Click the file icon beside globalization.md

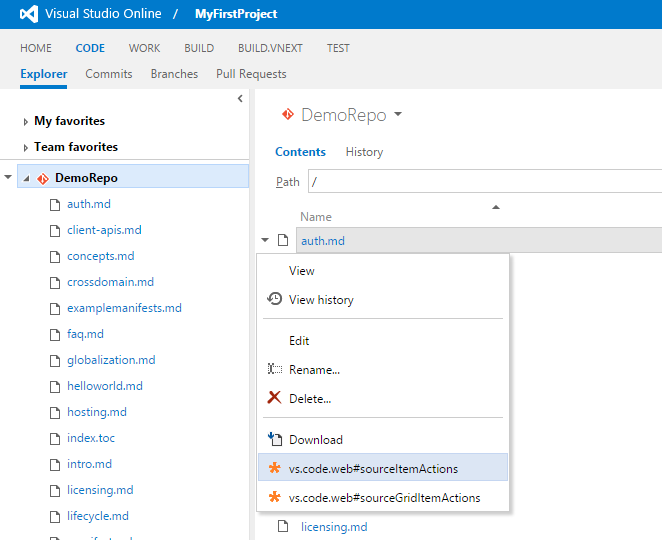(x=55, y=361)
